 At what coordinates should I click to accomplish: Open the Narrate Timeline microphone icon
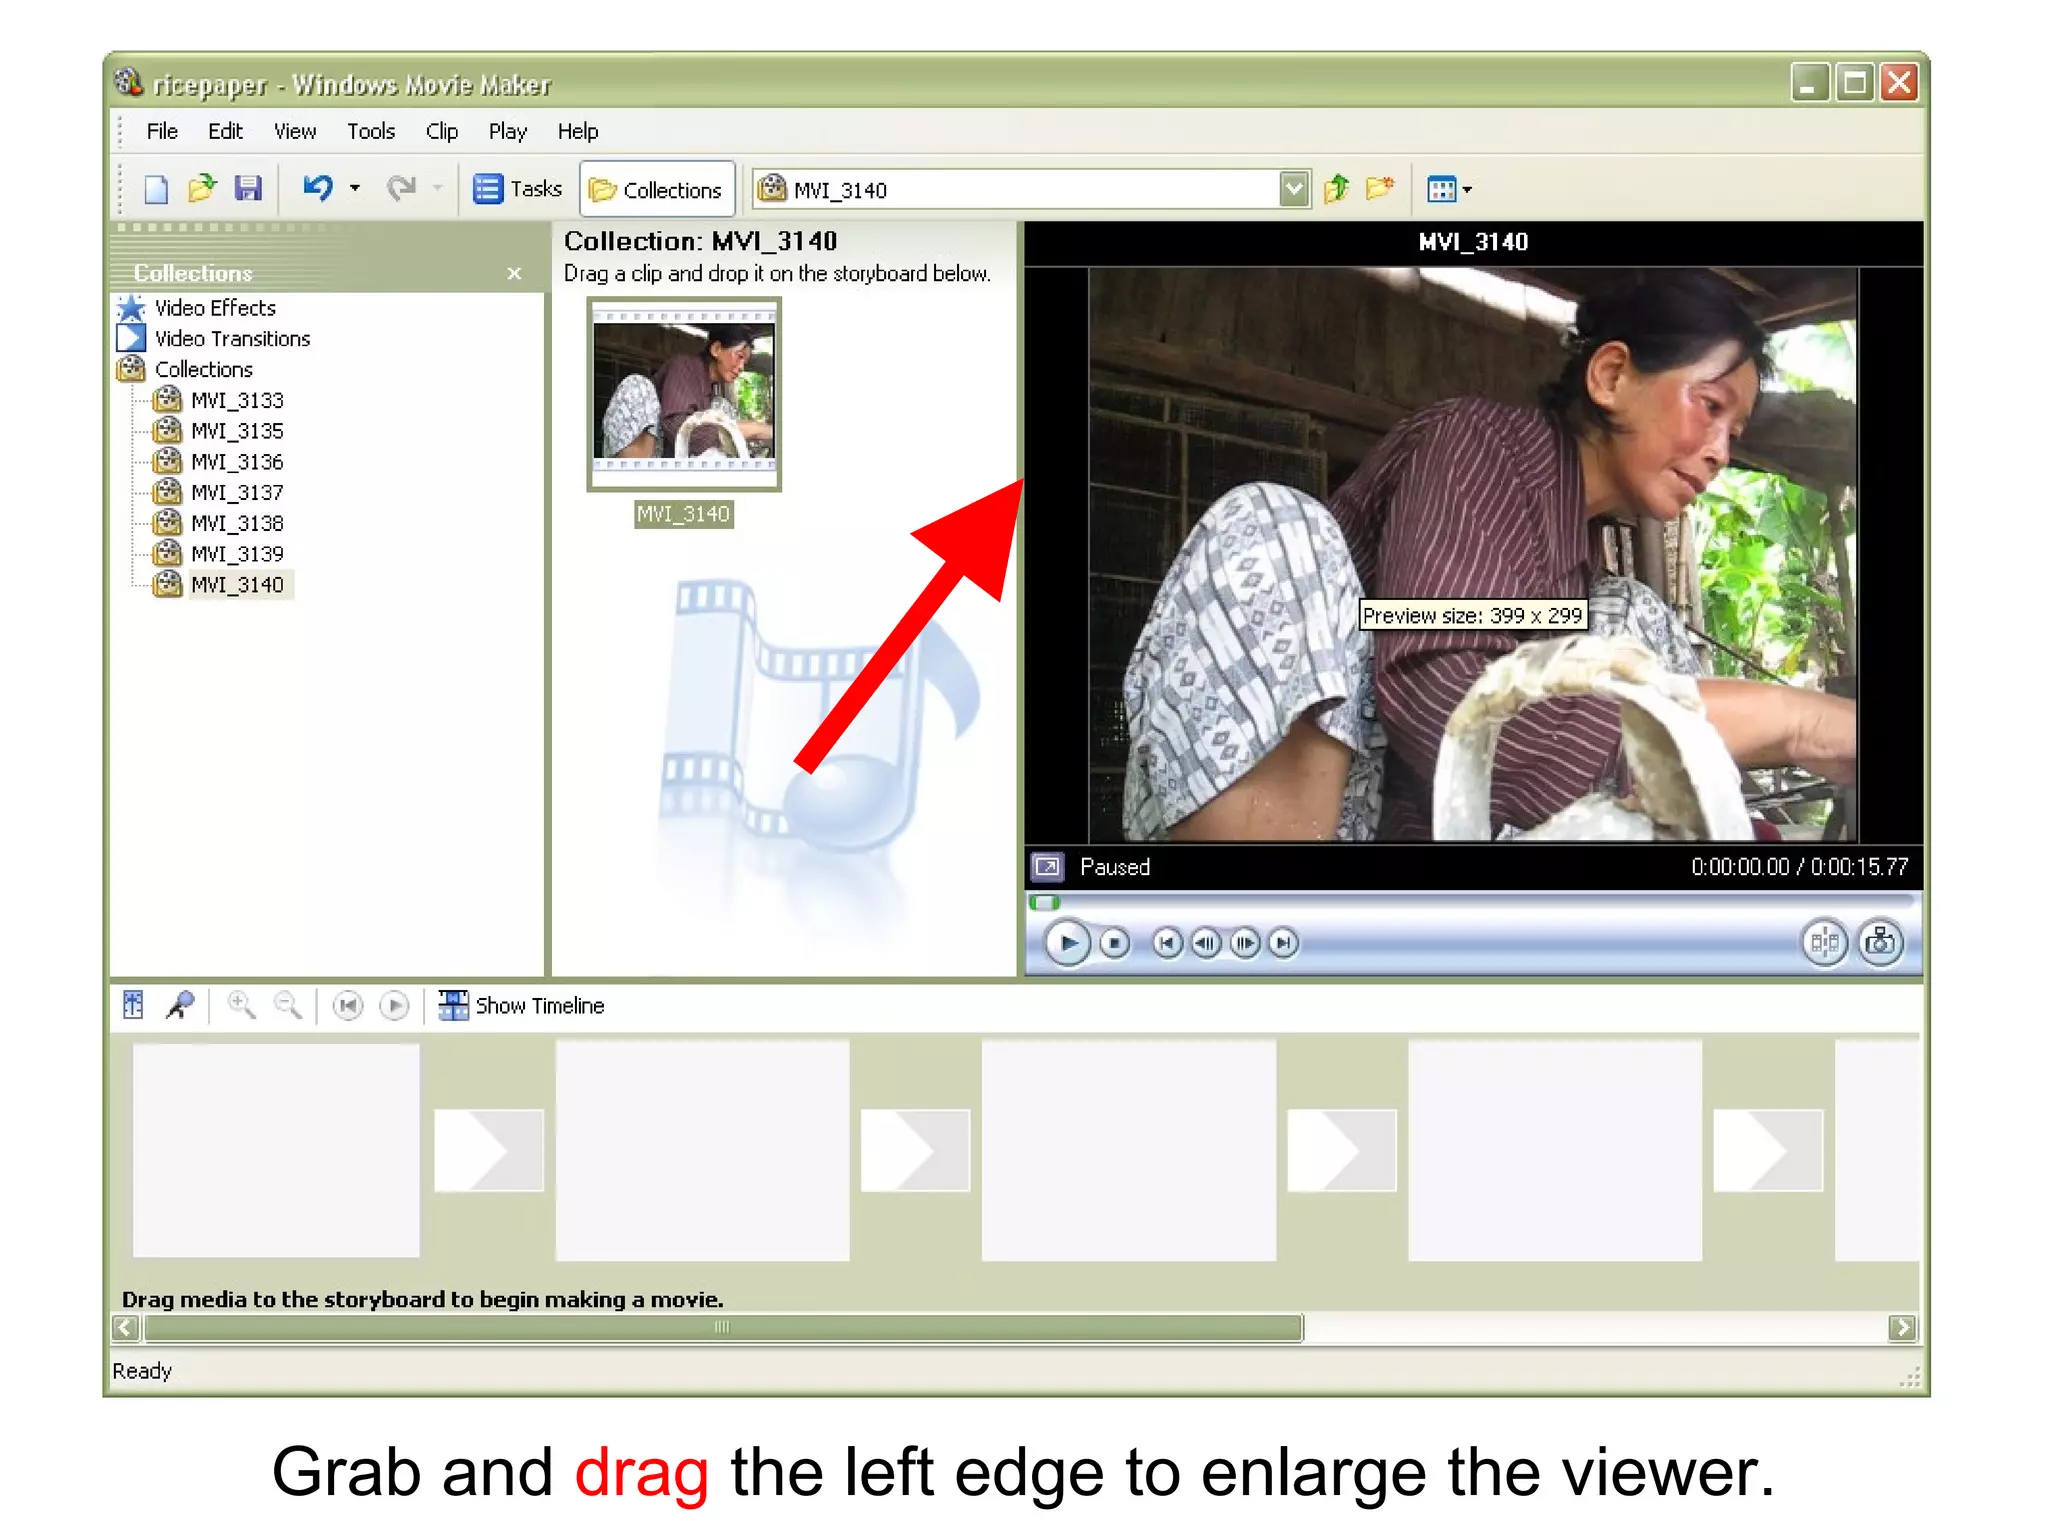(180, 1005)
